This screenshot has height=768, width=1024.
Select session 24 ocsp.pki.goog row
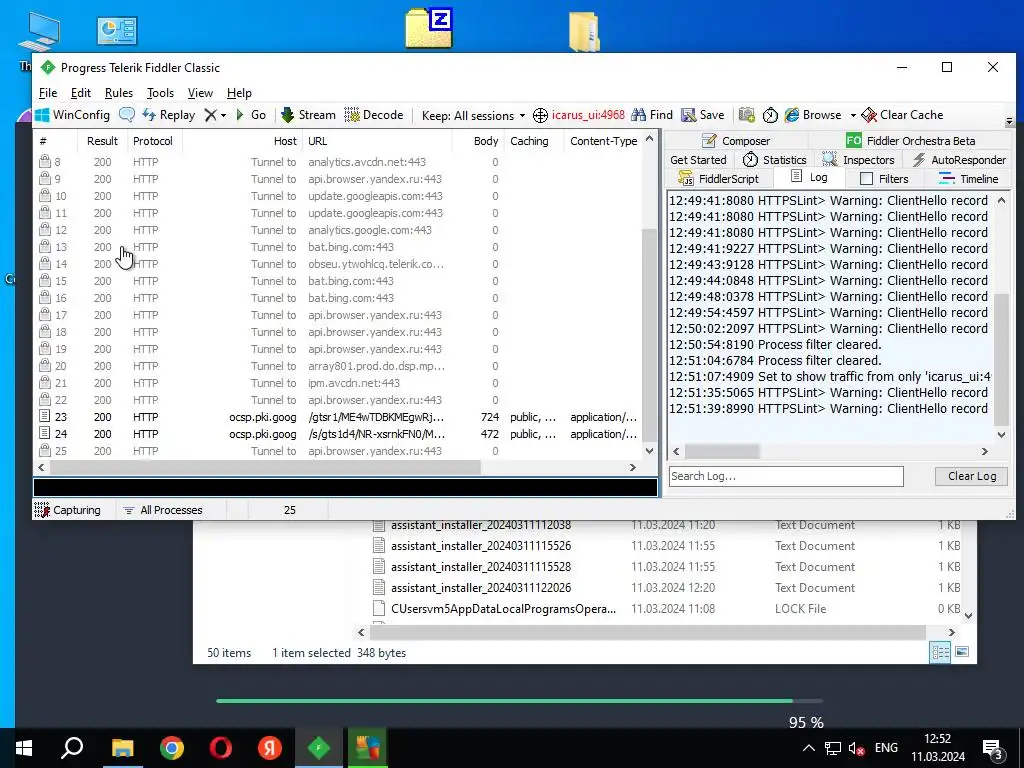(338, 434)
